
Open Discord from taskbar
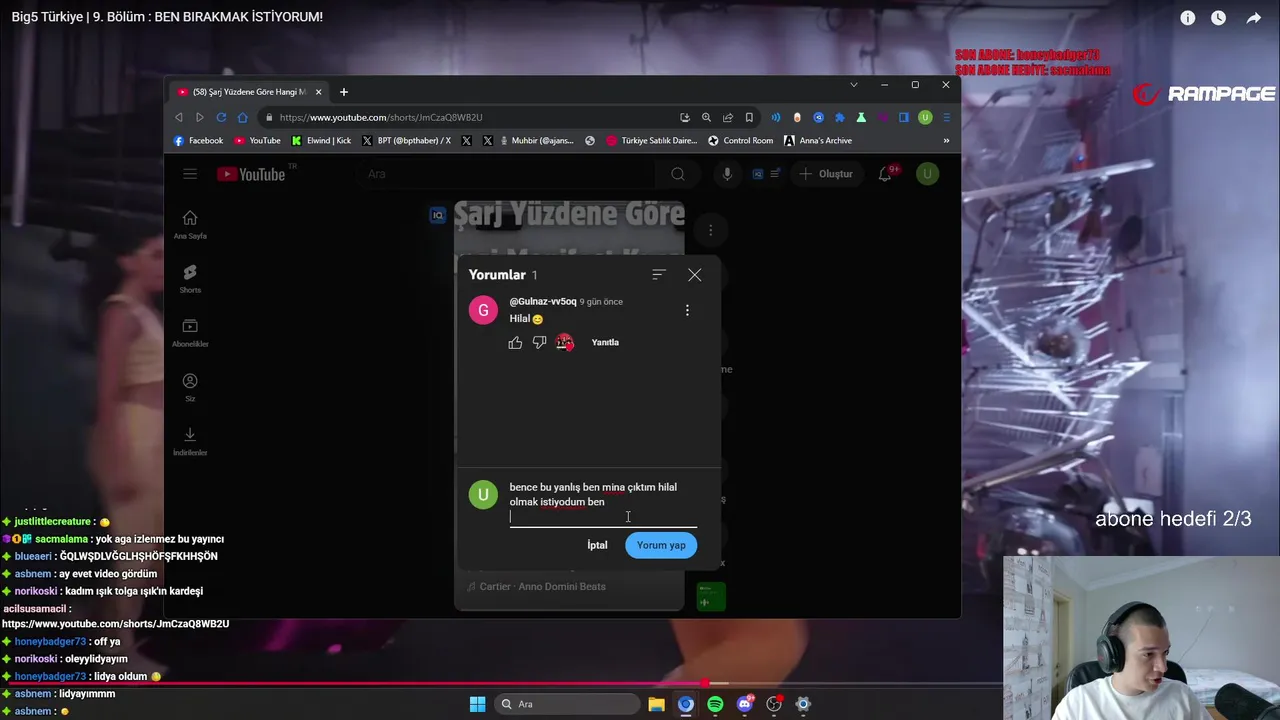click(x=744, y=704)
